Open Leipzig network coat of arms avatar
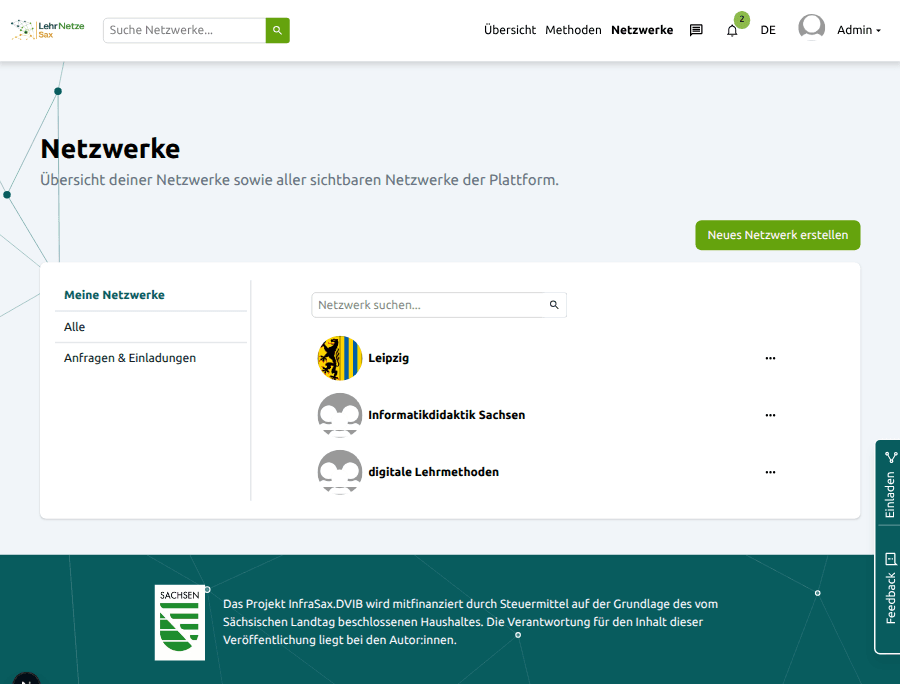The height and width of the screenshot is (684, 900). point(340,358)
